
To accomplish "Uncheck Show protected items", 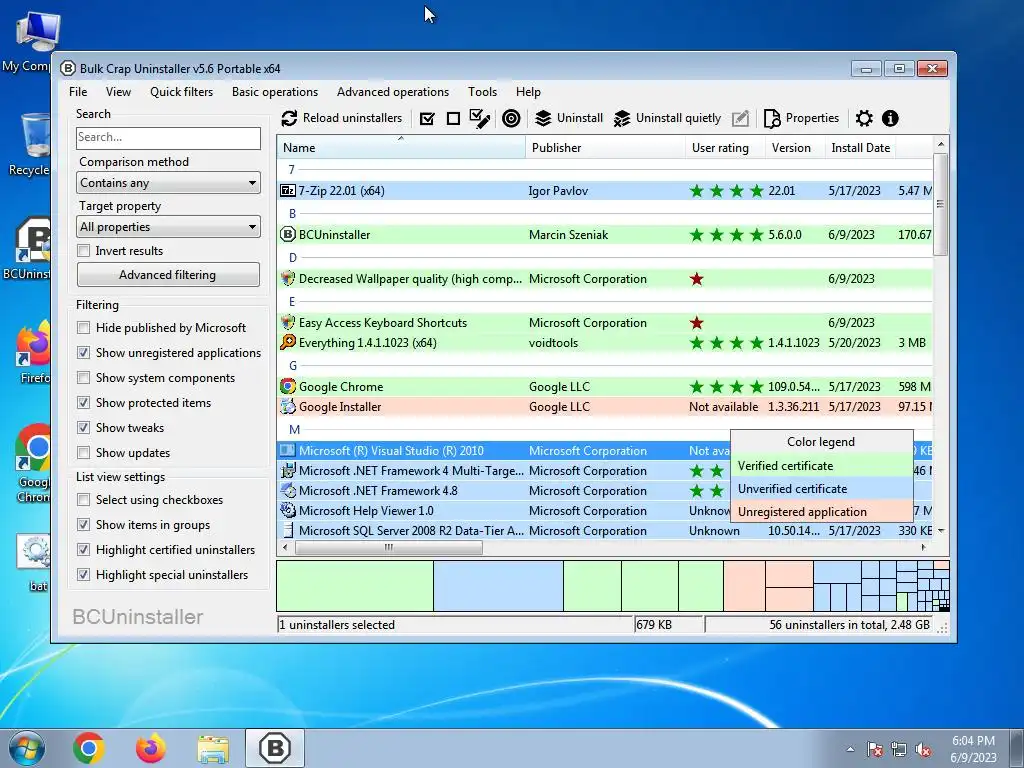I will (84, 403).
